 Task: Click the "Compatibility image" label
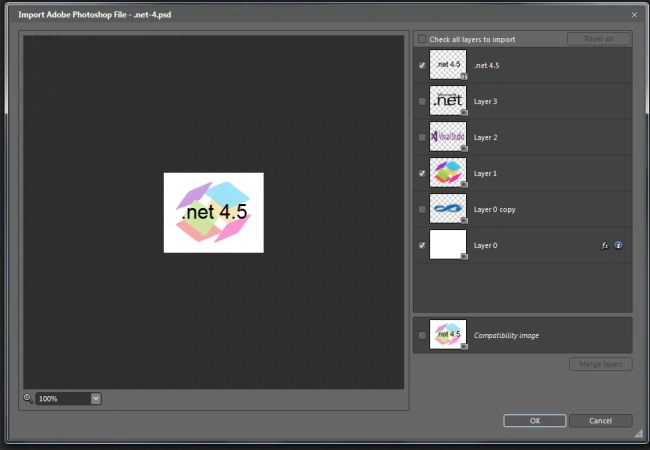506,335
